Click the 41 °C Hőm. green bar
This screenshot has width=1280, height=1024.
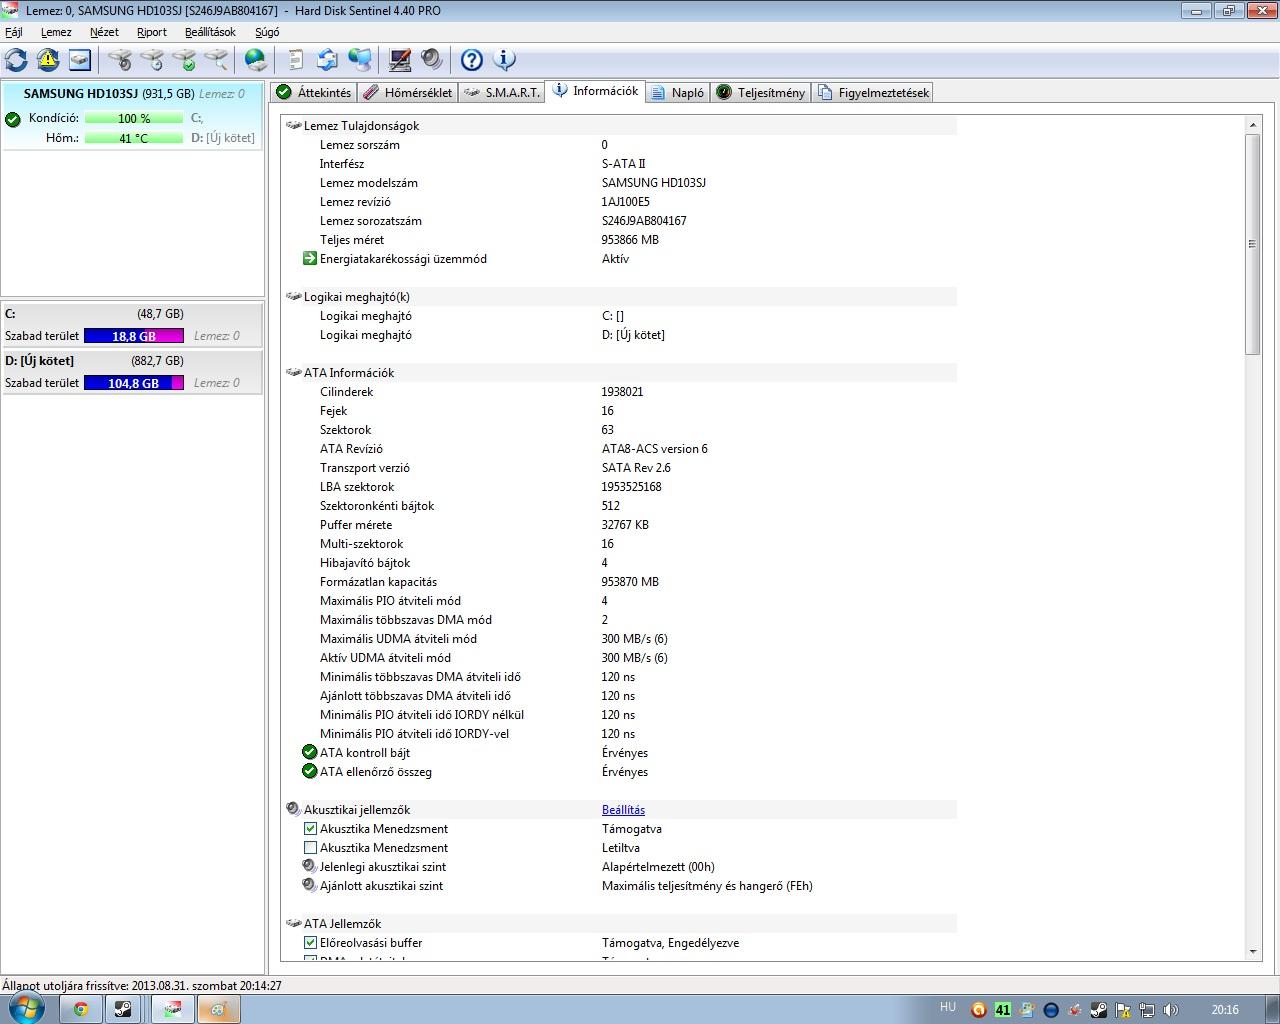pos(134,138)
